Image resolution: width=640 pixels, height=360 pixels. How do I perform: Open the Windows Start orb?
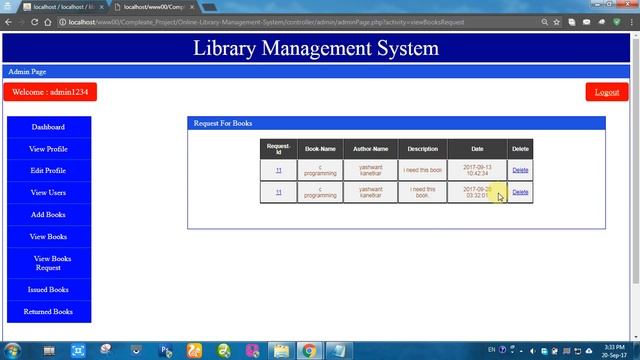[12, 351]
